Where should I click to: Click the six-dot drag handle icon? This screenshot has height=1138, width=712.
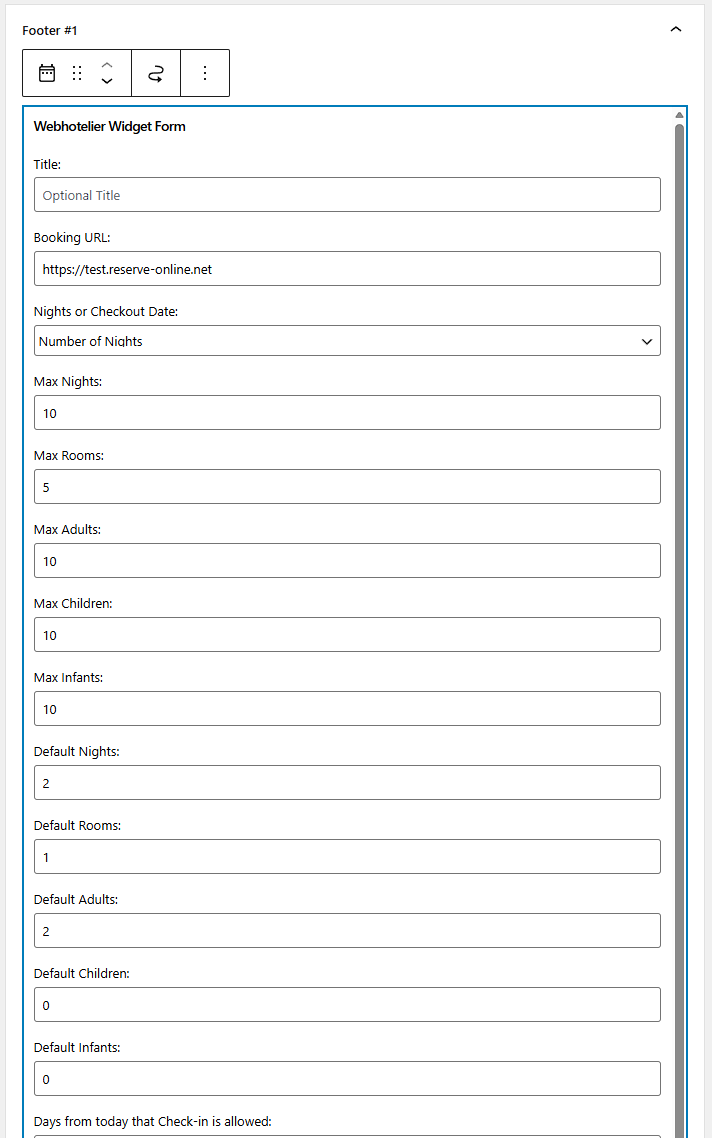pyautogui.click(x=78, y=72)
